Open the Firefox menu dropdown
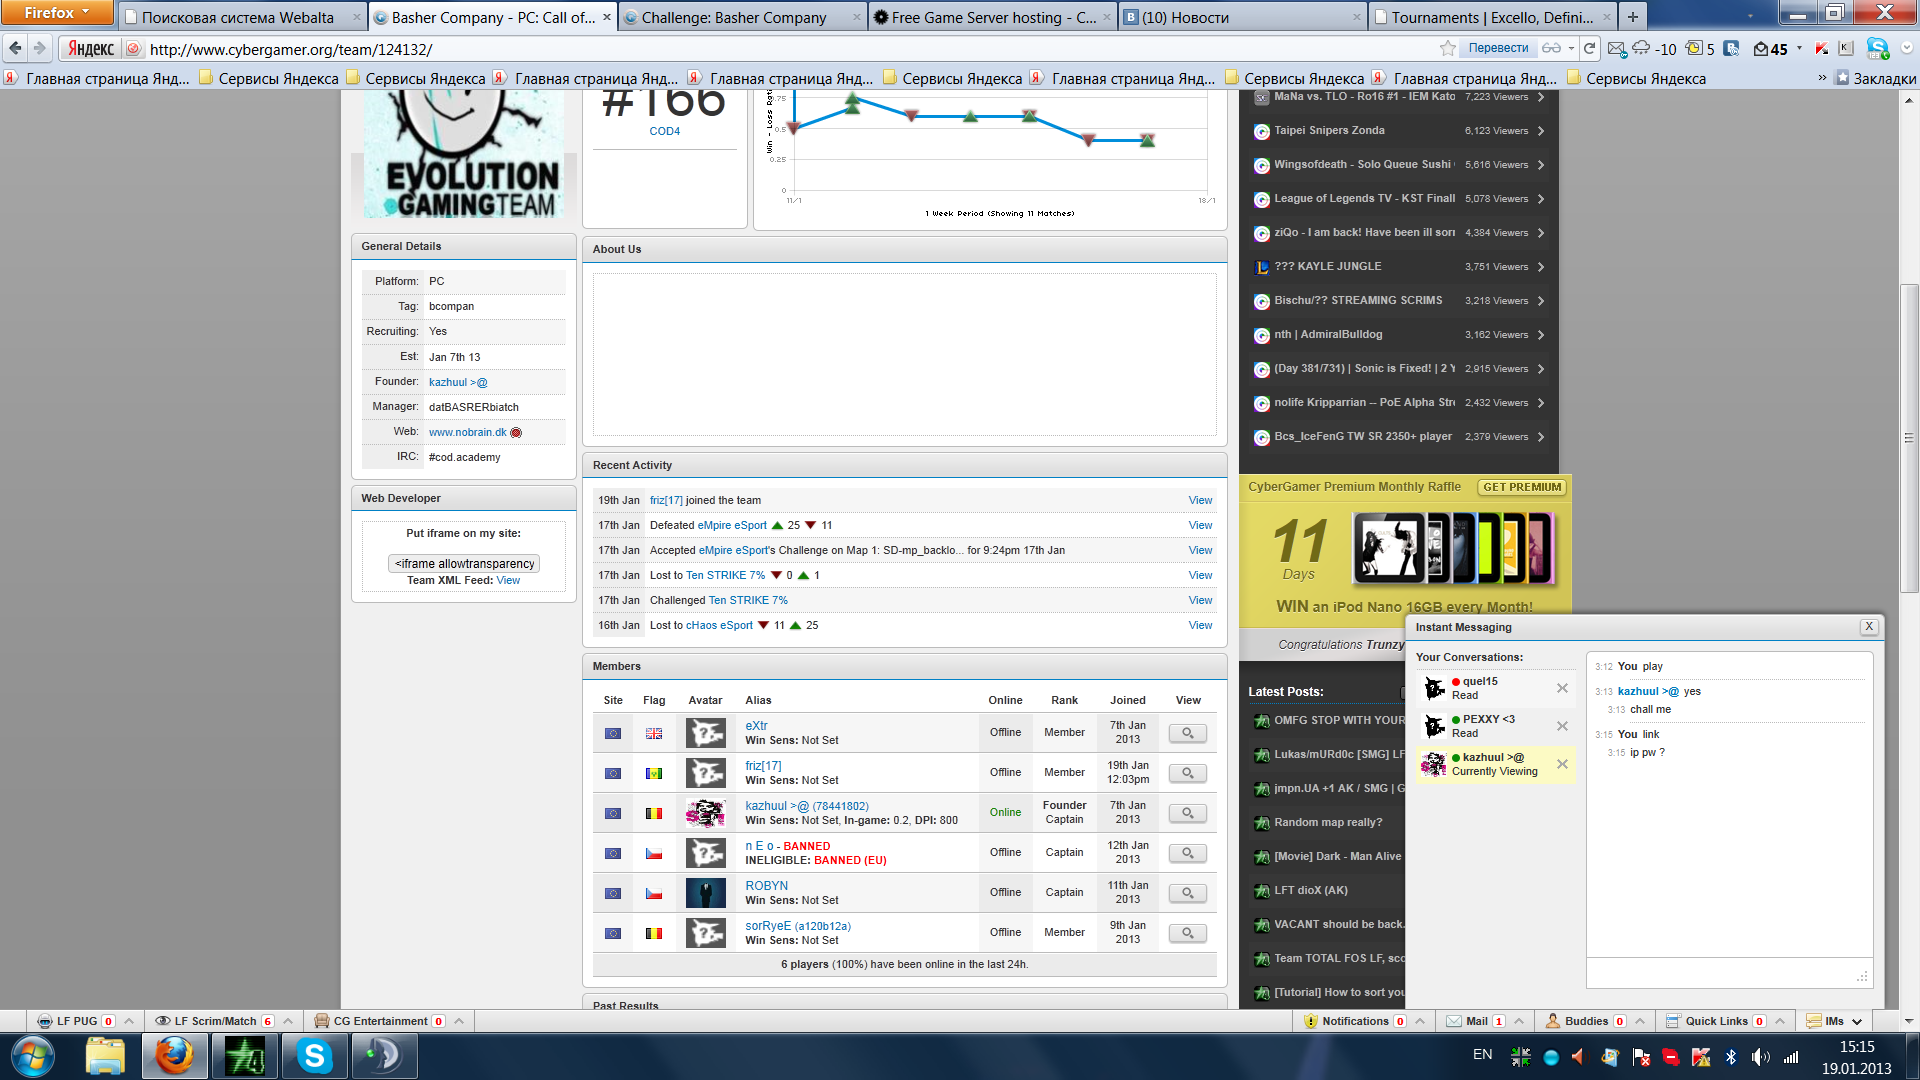The height and width of the screenshot is (1080, 1920). coord(57,12)
